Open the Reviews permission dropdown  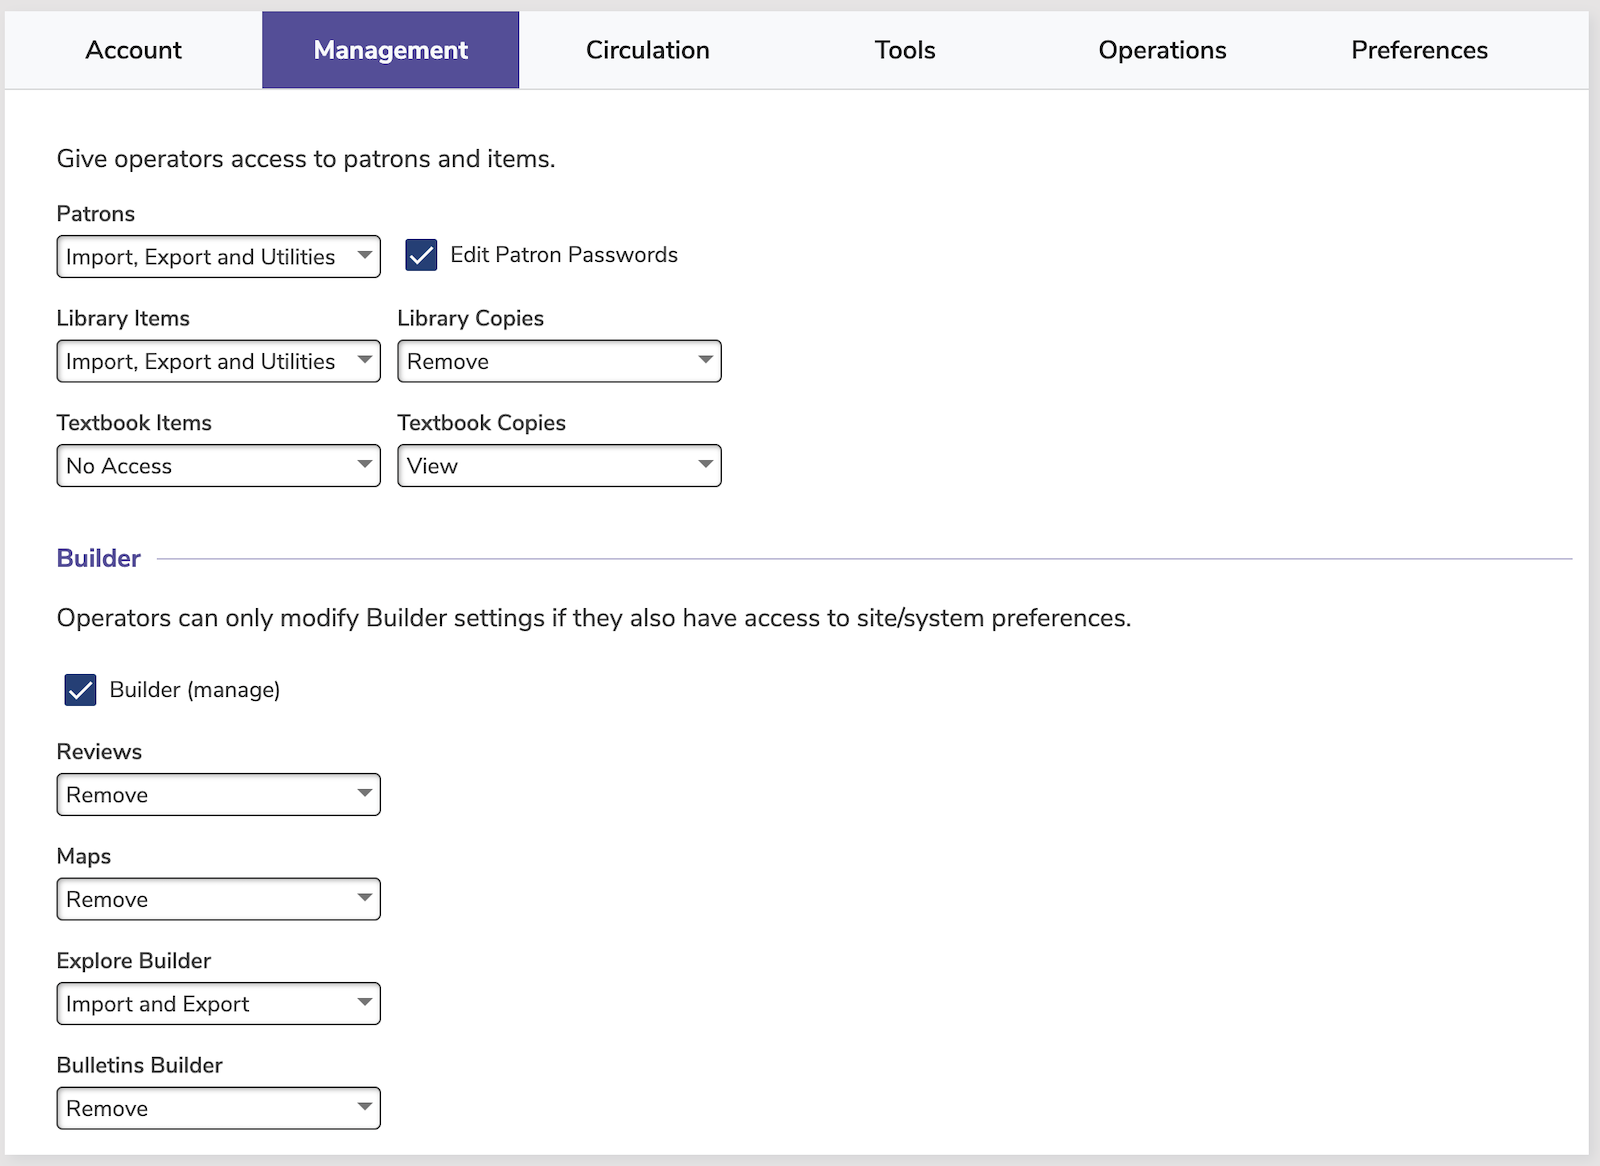point(218,795)
